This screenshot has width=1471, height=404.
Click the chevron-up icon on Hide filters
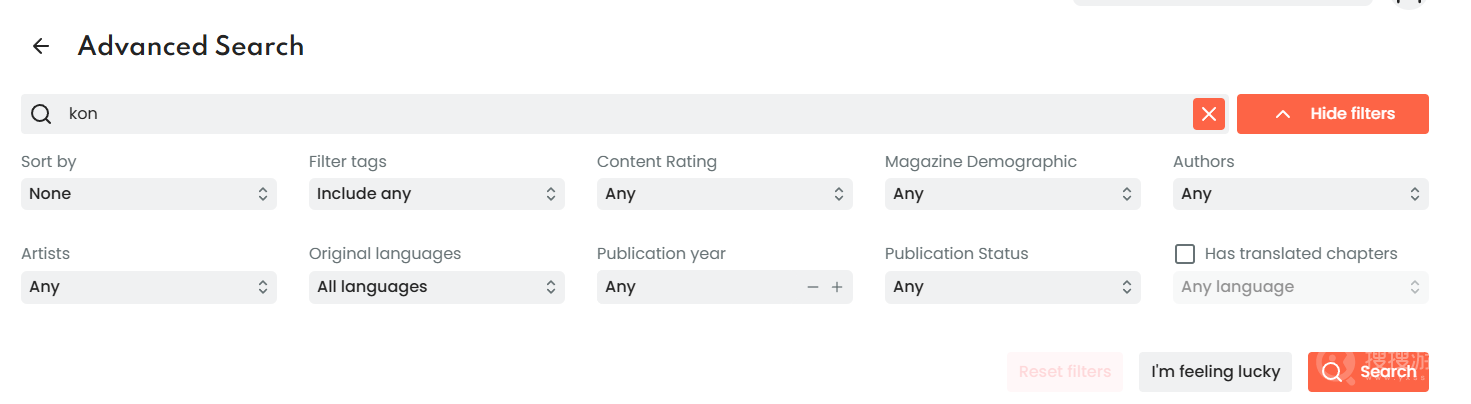[x=1283, y=114]
